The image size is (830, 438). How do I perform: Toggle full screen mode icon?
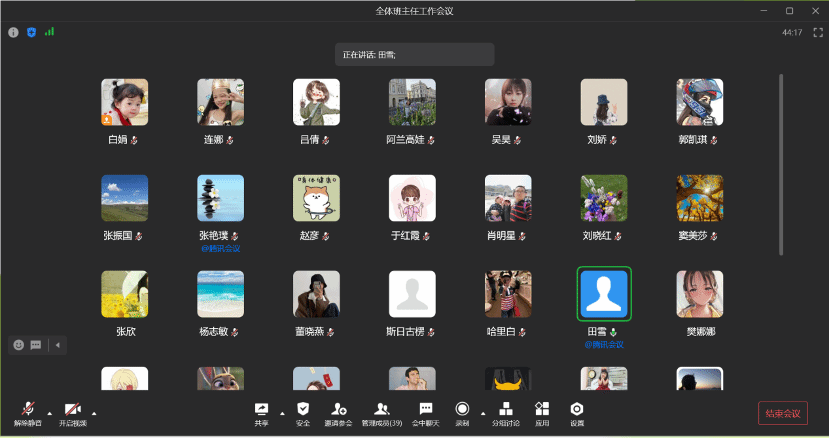pyautogui.click(x=817, y=32)
